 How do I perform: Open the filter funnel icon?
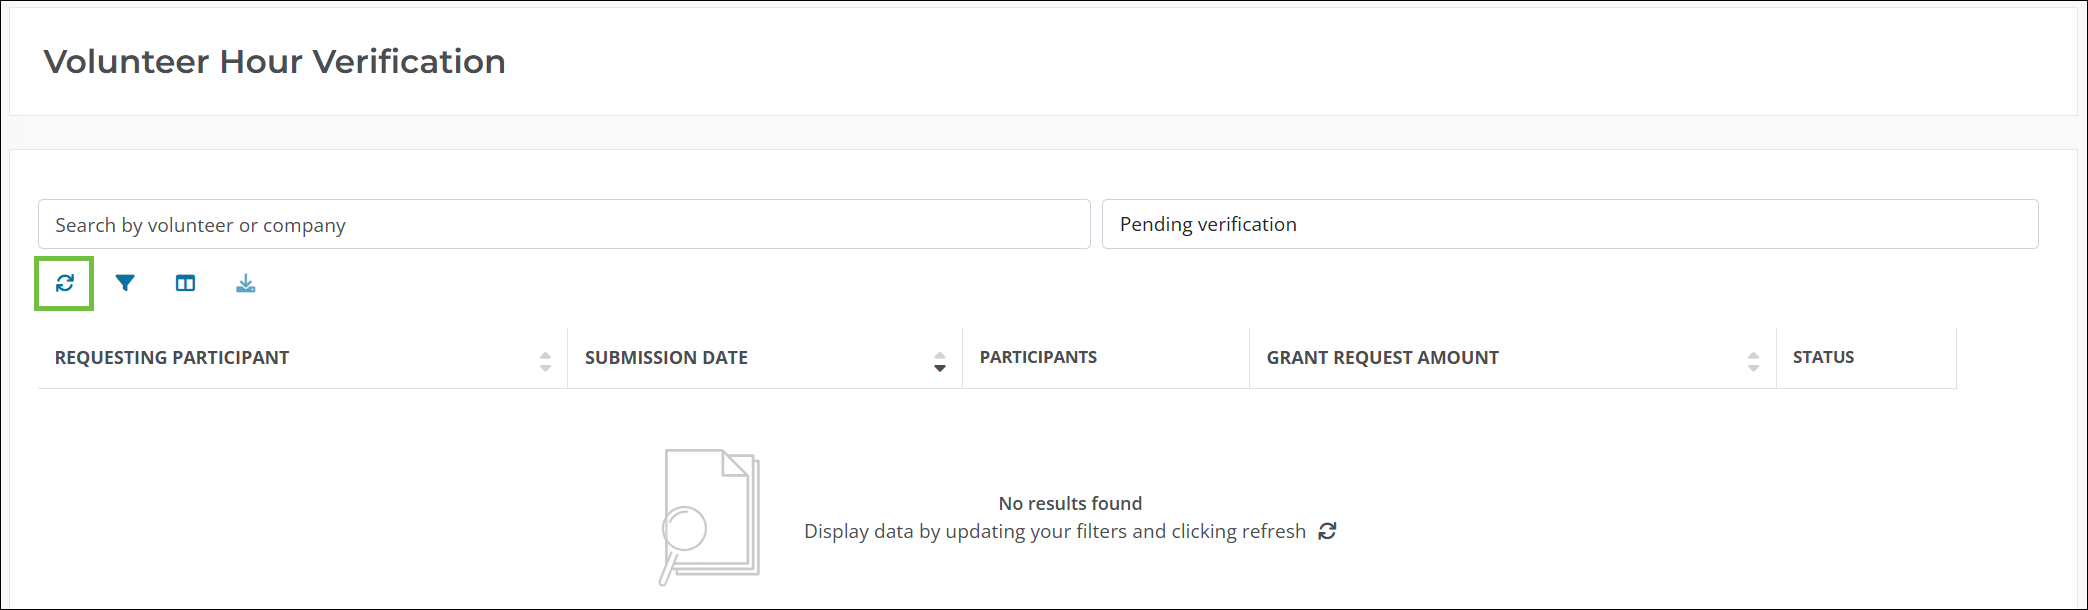[125, 283]
